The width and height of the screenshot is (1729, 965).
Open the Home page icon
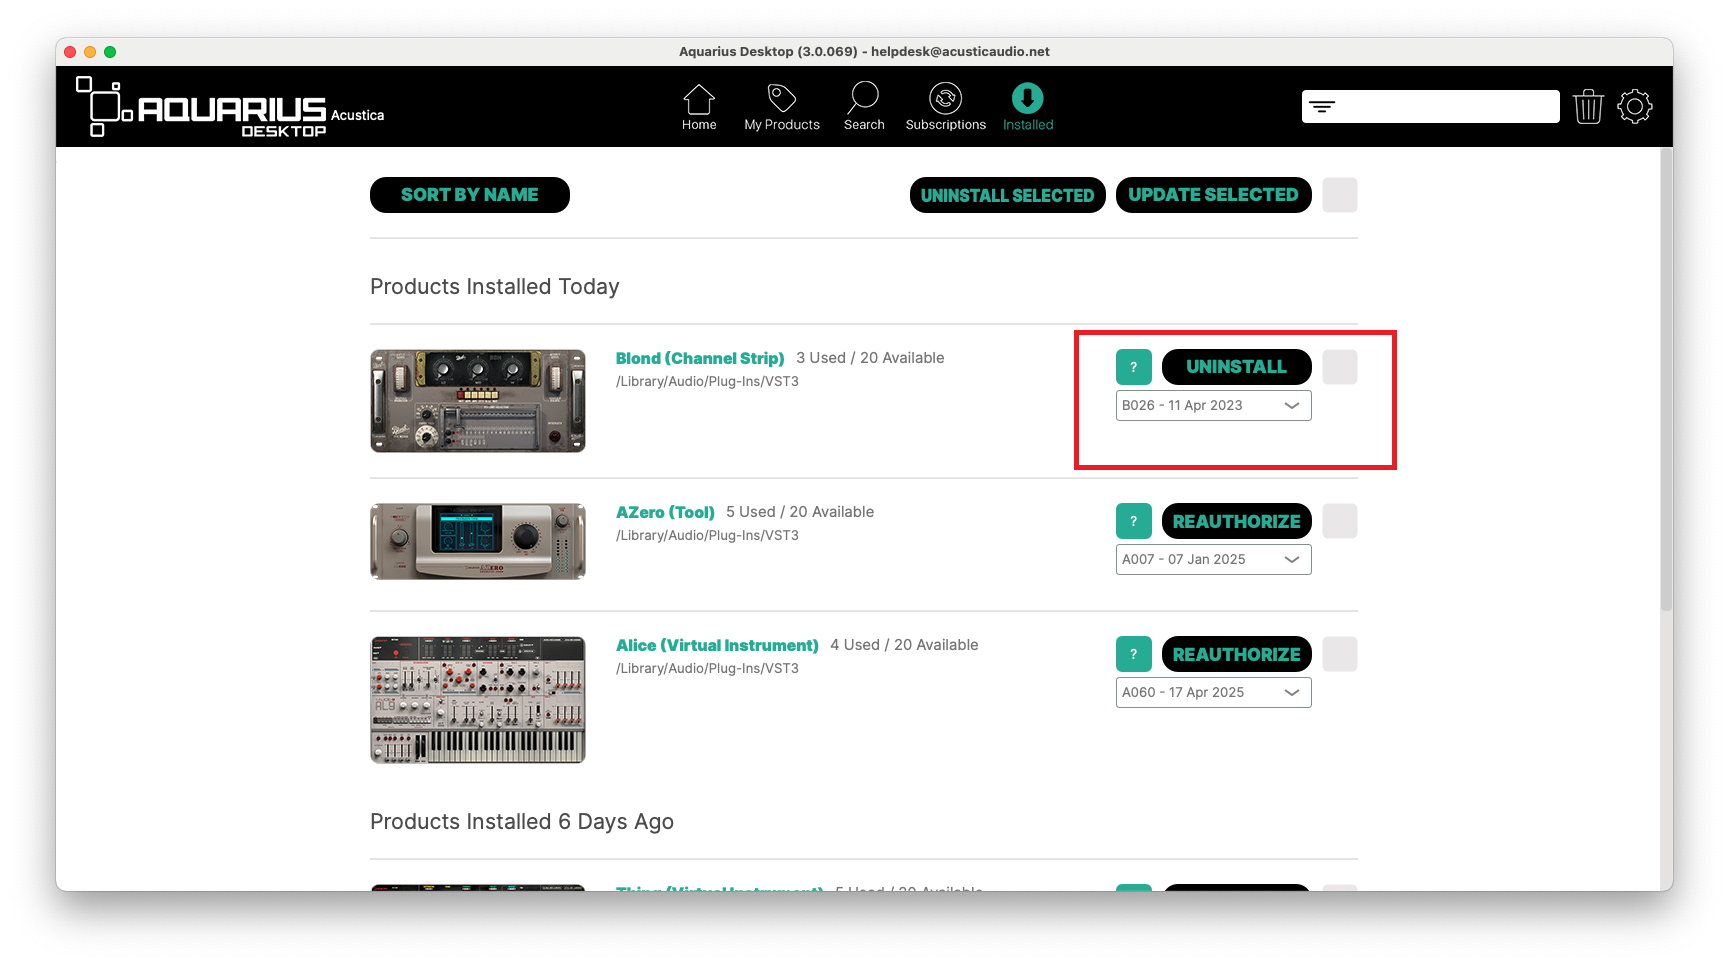click(x=699, y=99)
